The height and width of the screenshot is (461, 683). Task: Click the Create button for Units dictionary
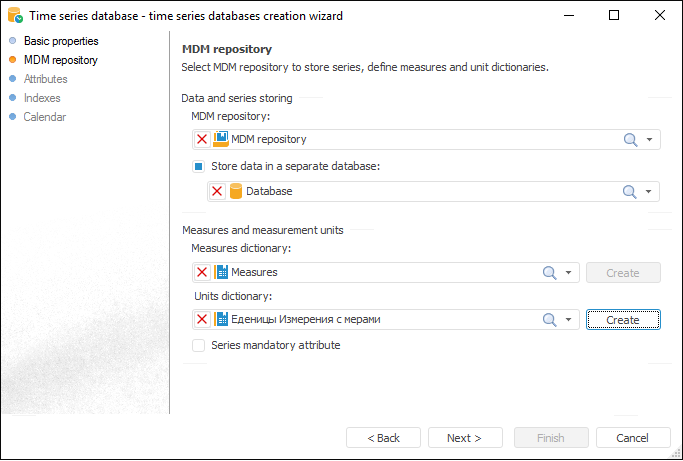[623, 320]
